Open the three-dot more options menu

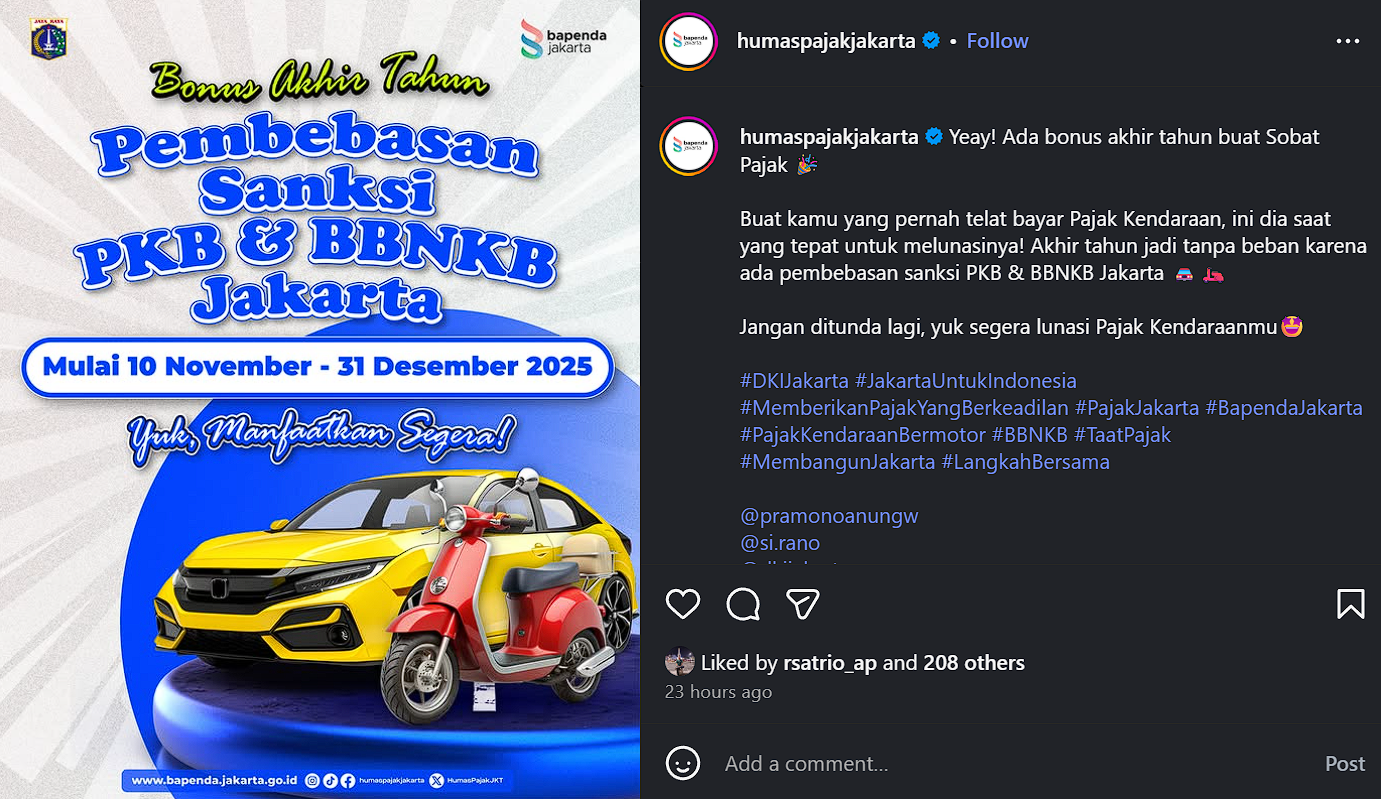coord(1348,41)
